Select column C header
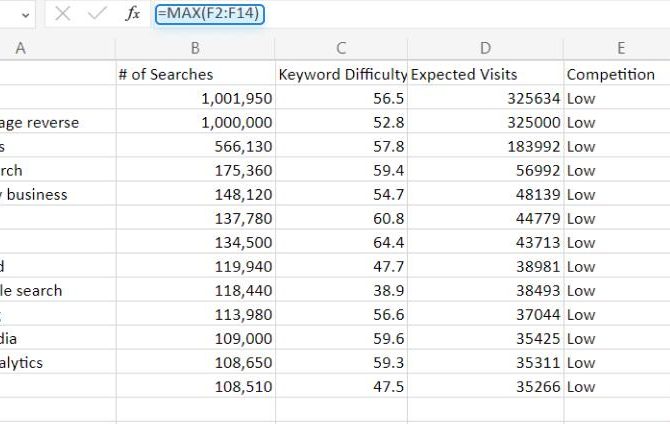Screen dimensions: 670x424 (341, 48)
